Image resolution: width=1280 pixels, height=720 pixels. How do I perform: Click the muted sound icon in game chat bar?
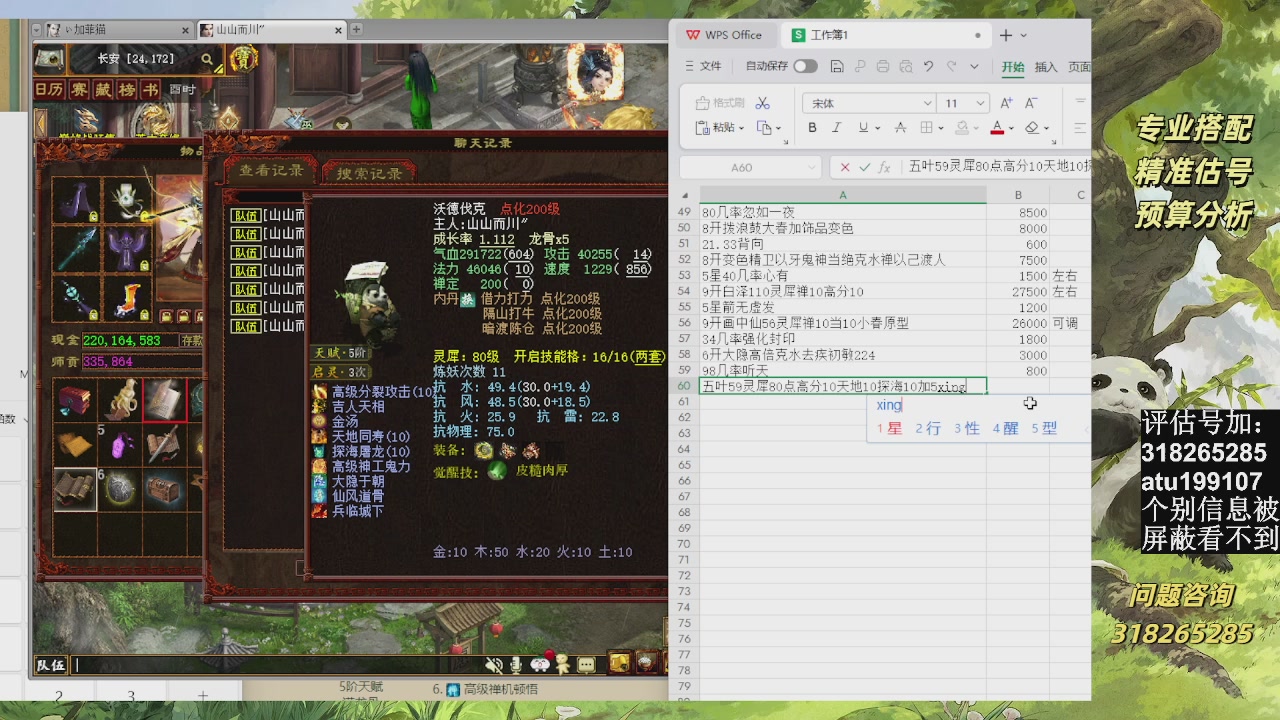click(x=493, y=664)
